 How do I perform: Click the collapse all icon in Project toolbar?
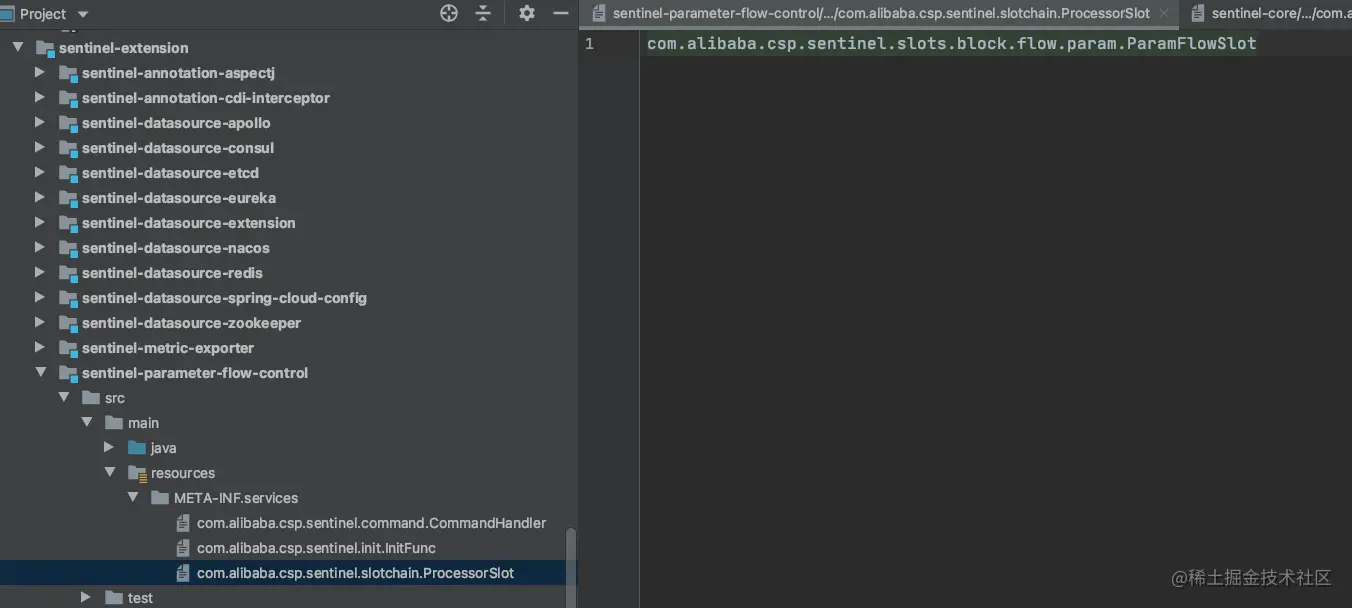click(483, 13)
